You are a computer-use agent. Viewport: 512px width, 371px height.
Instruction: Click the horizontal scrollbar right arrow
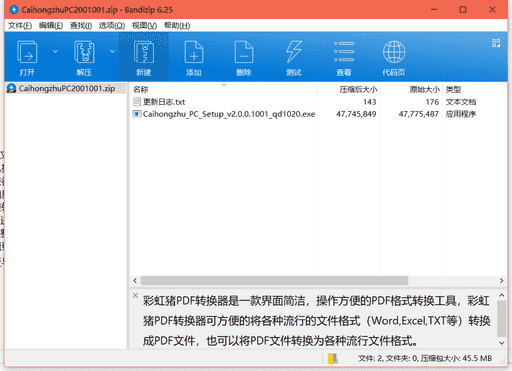pyautogui.click(x=501, y=281)
